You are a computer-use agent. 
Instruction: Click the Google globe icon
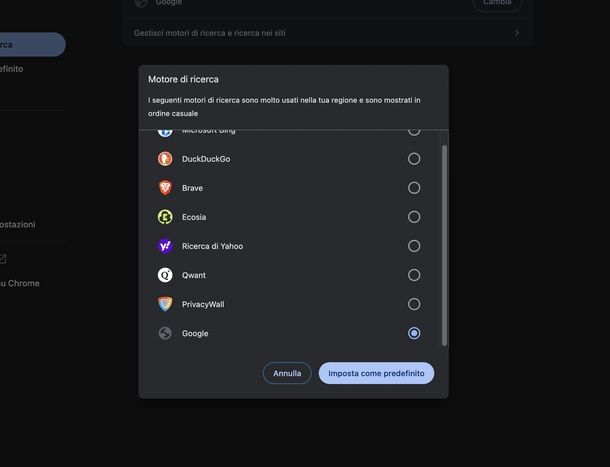(x=165, y=333)
